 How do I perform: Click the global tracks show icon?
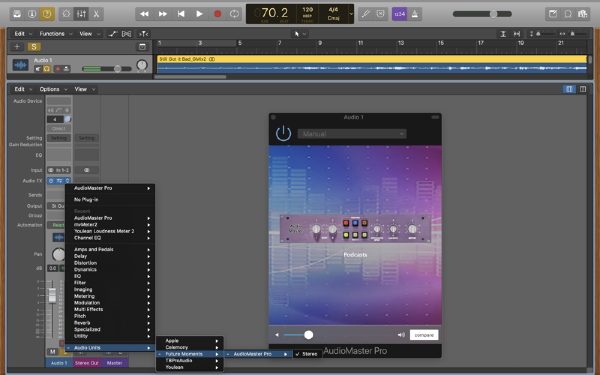coord(142,47)
